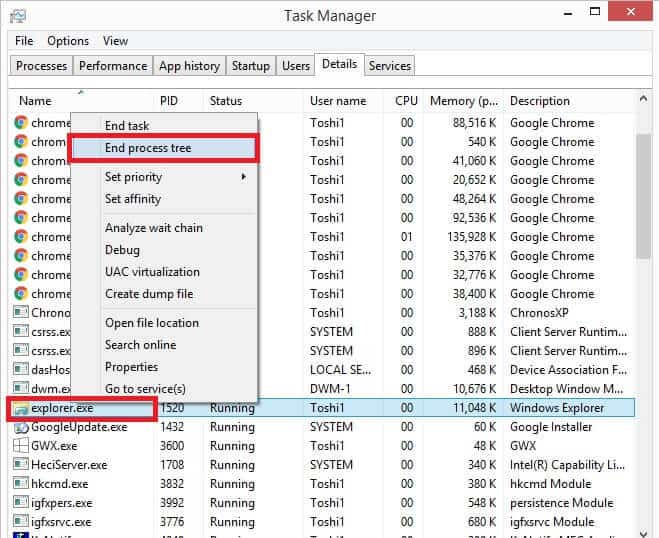This screenshot has height=538, width=659.
Task: Click the igfxsrvc.exe process icon
Action: coord(21,521)
